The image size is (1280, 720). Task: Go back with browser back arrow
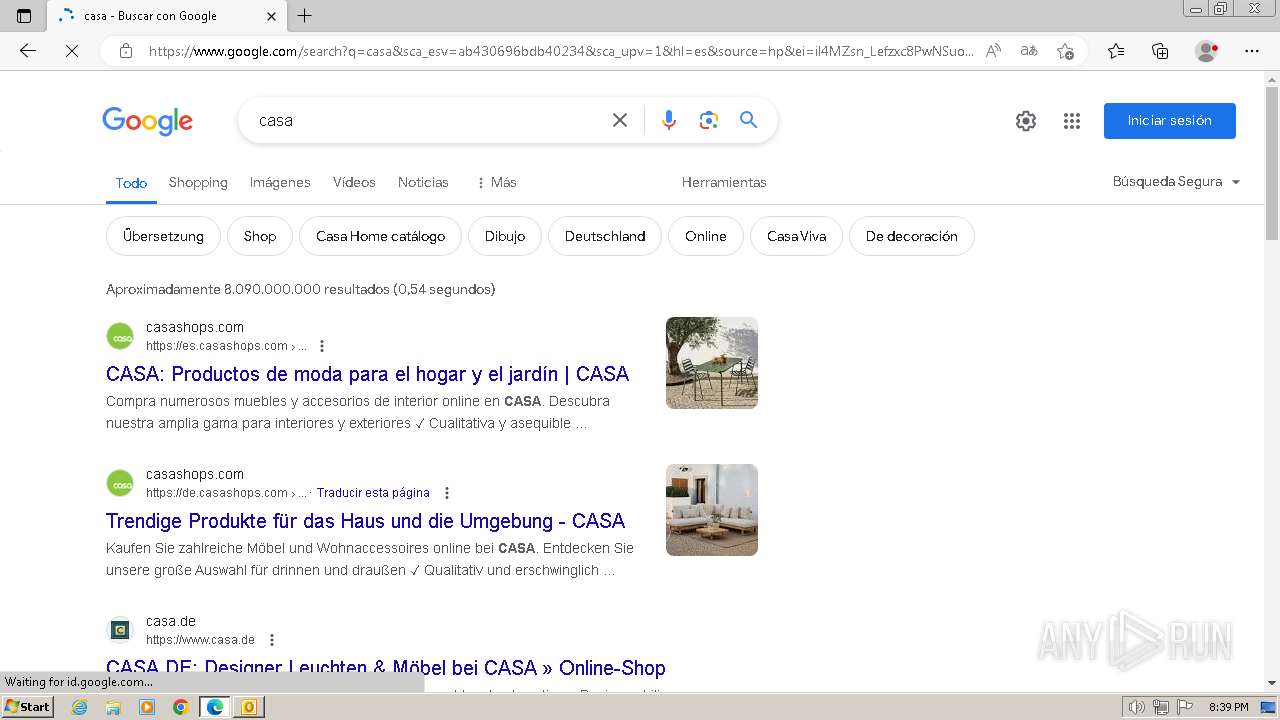(x=28, y=51)
